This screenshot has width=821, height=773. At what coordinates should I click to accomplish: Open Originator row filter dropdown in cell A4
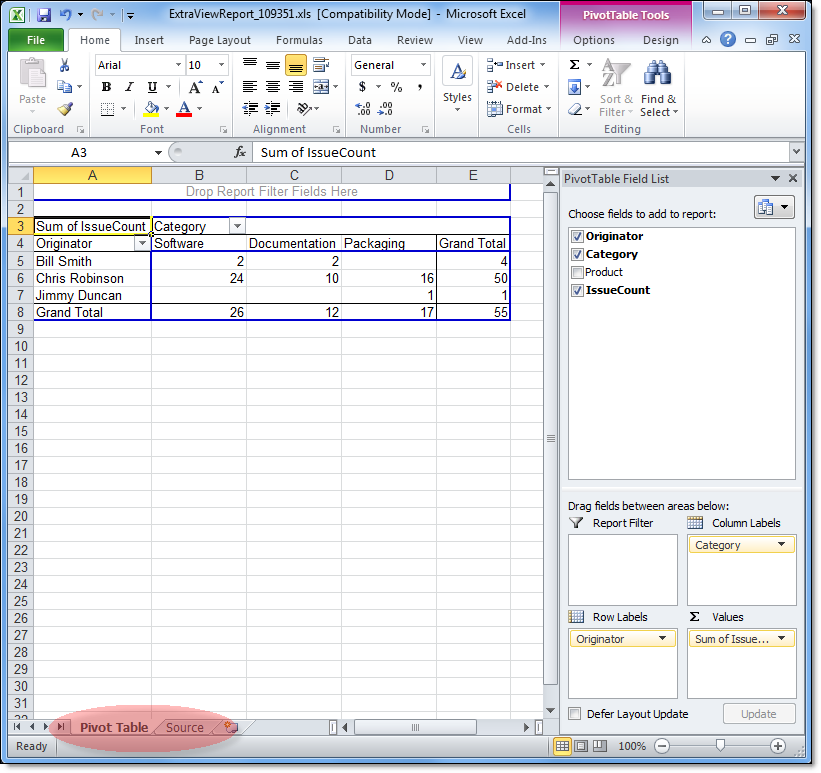tap(142, 244)
